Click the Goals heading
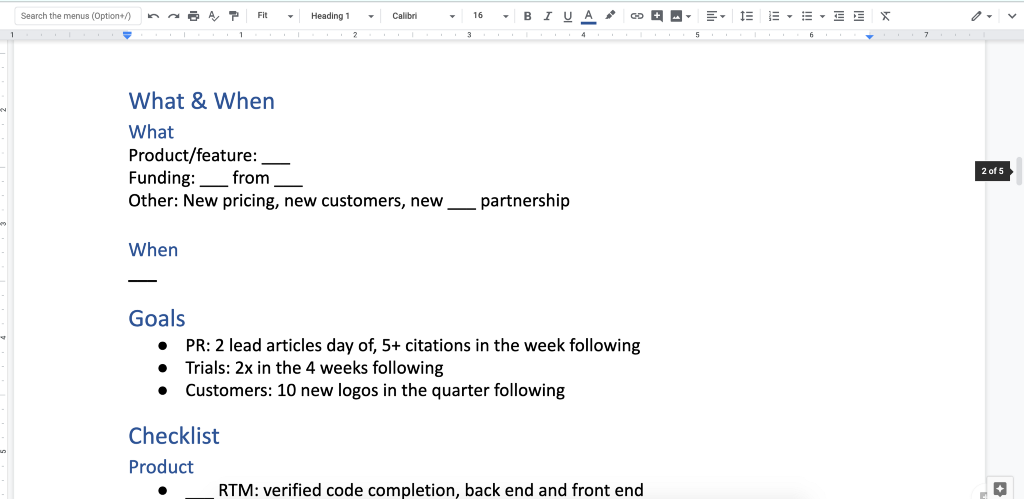Image resolution: width=1024 pixels, height=499 pixels. click(157, 318)
